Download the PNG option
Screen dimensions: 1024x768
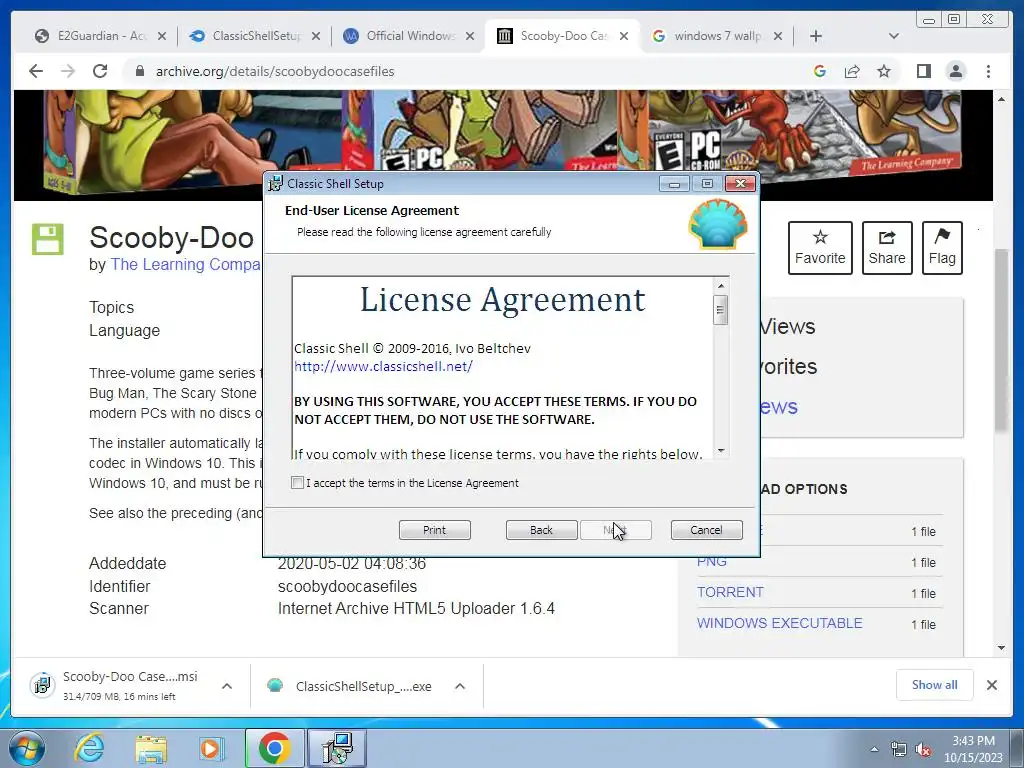[x=712, y=562]
